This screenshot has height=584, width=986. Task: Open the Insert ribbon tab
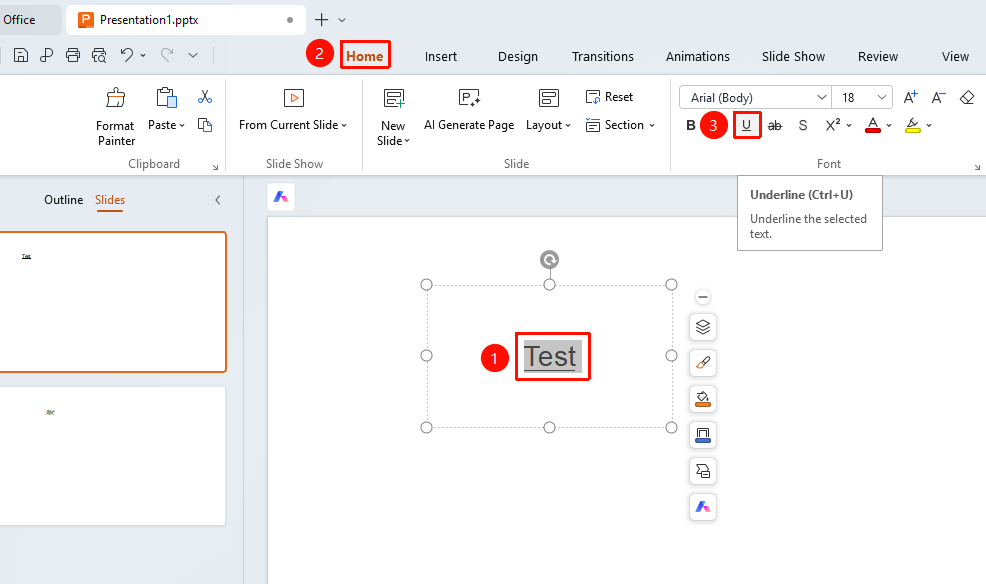[x=441, y=57]
